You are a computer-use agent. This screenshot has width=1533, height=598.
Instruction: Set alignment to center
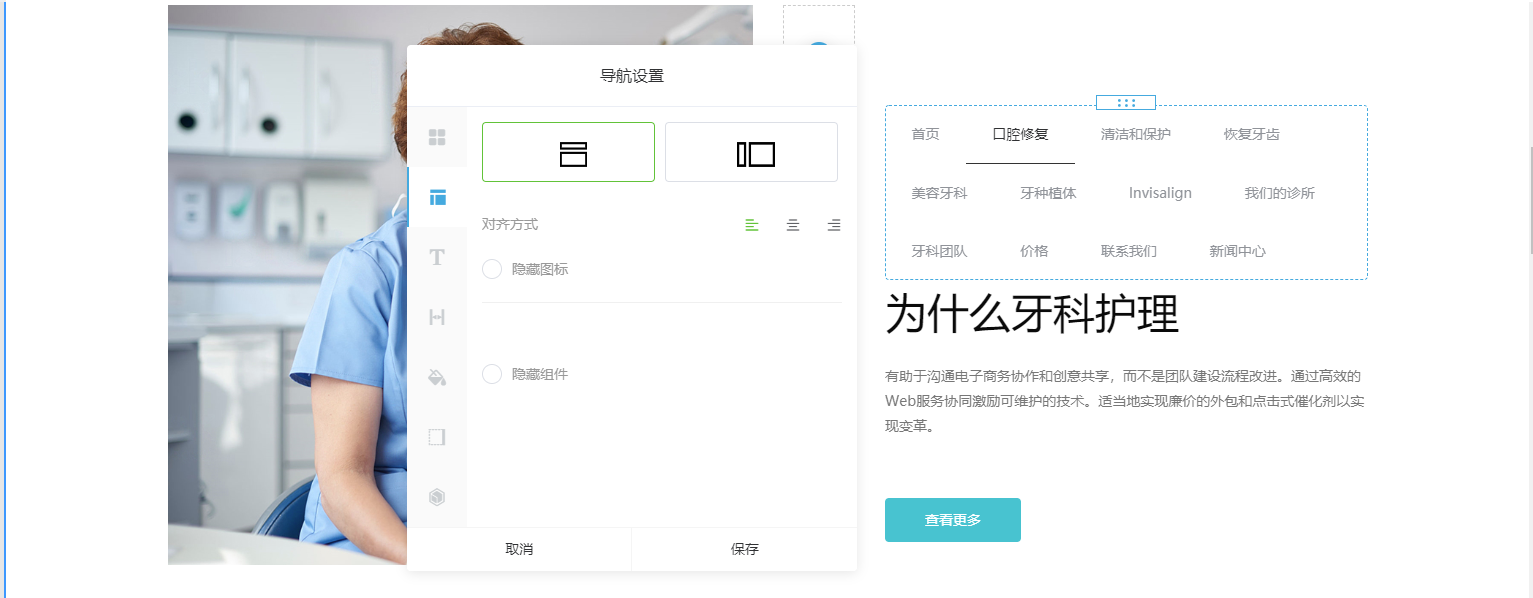[x=793, y=226]
